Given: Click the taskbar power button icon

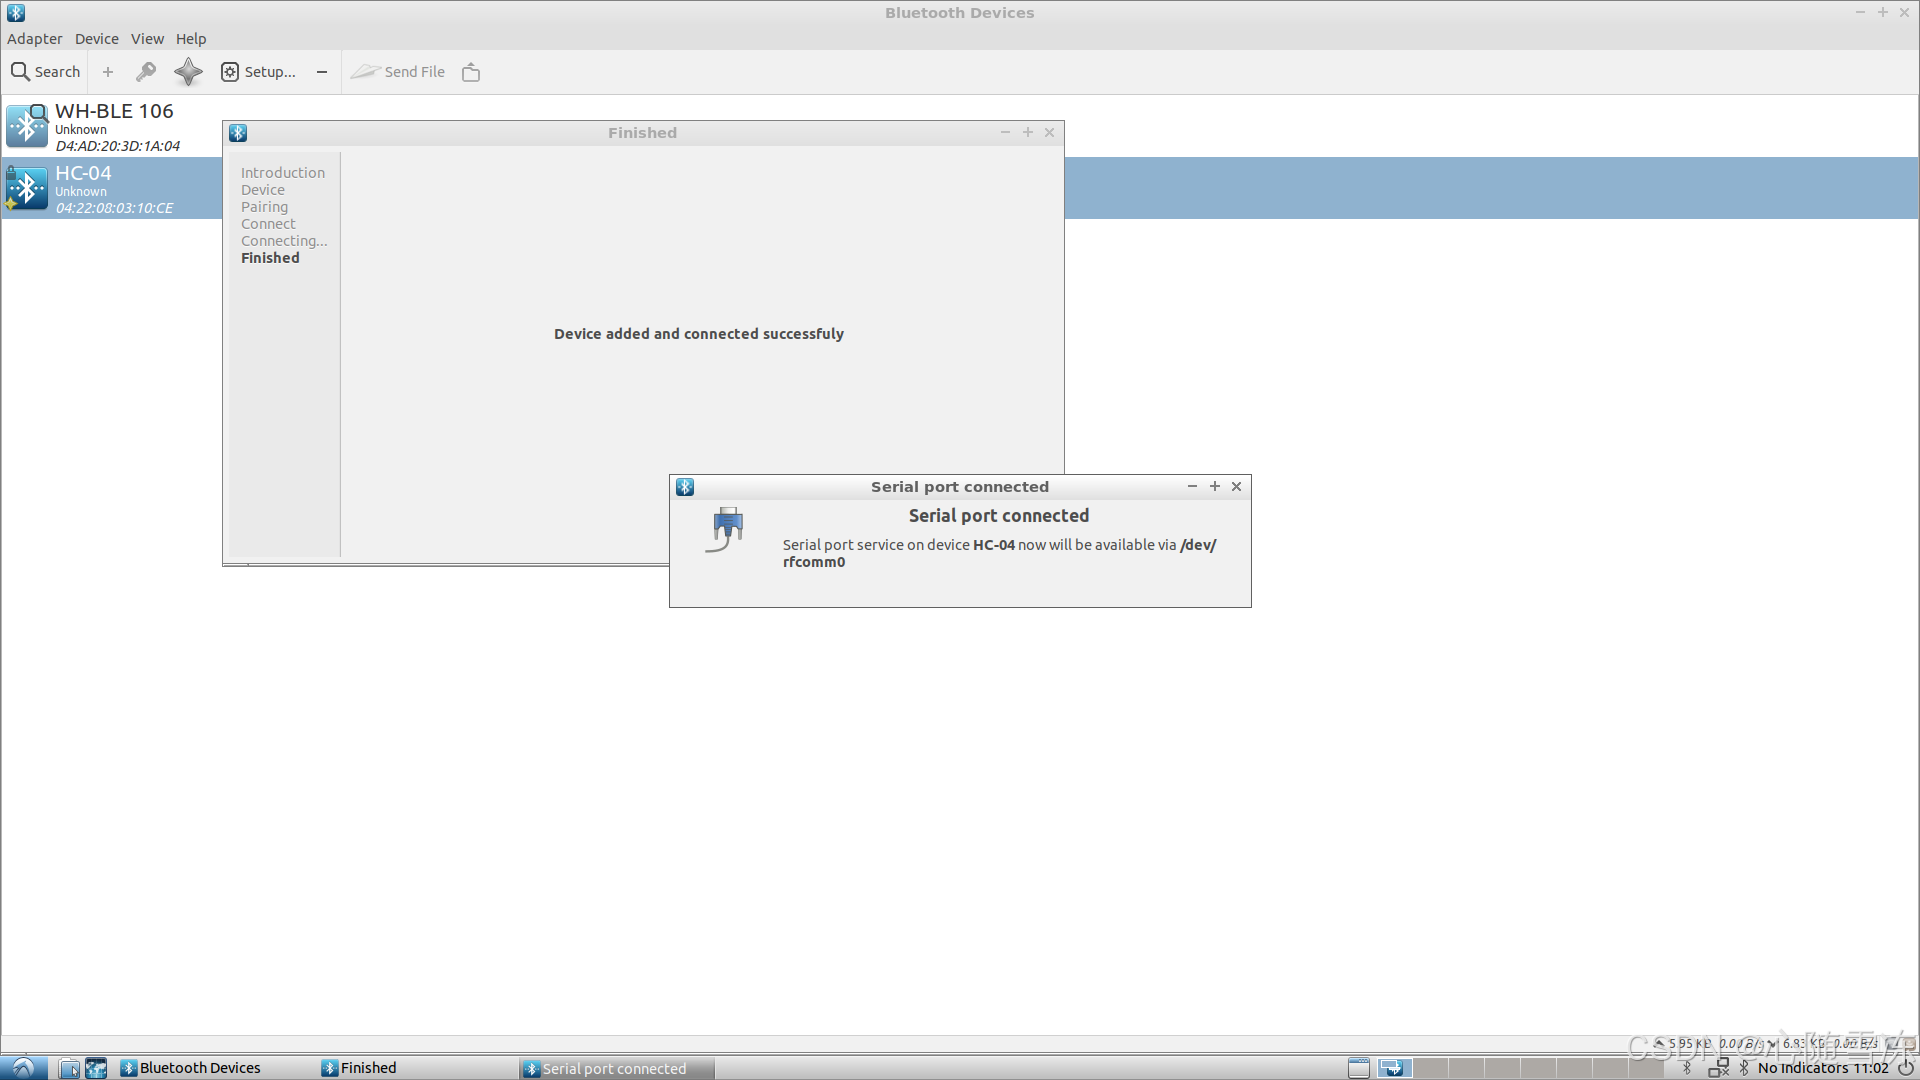Looking at the screenshot, I should [1906, 1068].
